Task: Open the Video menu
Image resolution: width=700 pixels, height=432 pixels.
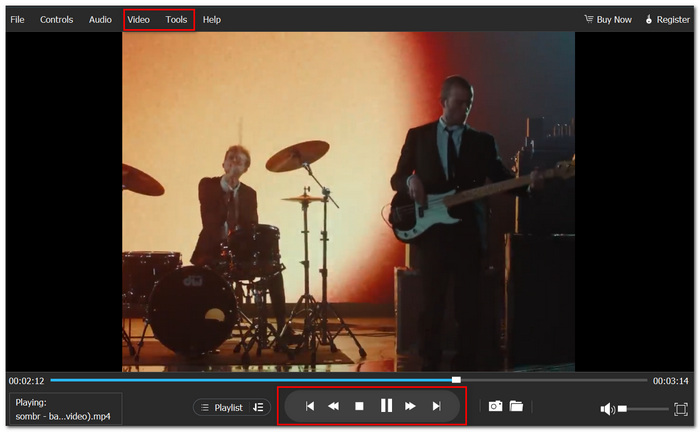Action: click(138, 20)
